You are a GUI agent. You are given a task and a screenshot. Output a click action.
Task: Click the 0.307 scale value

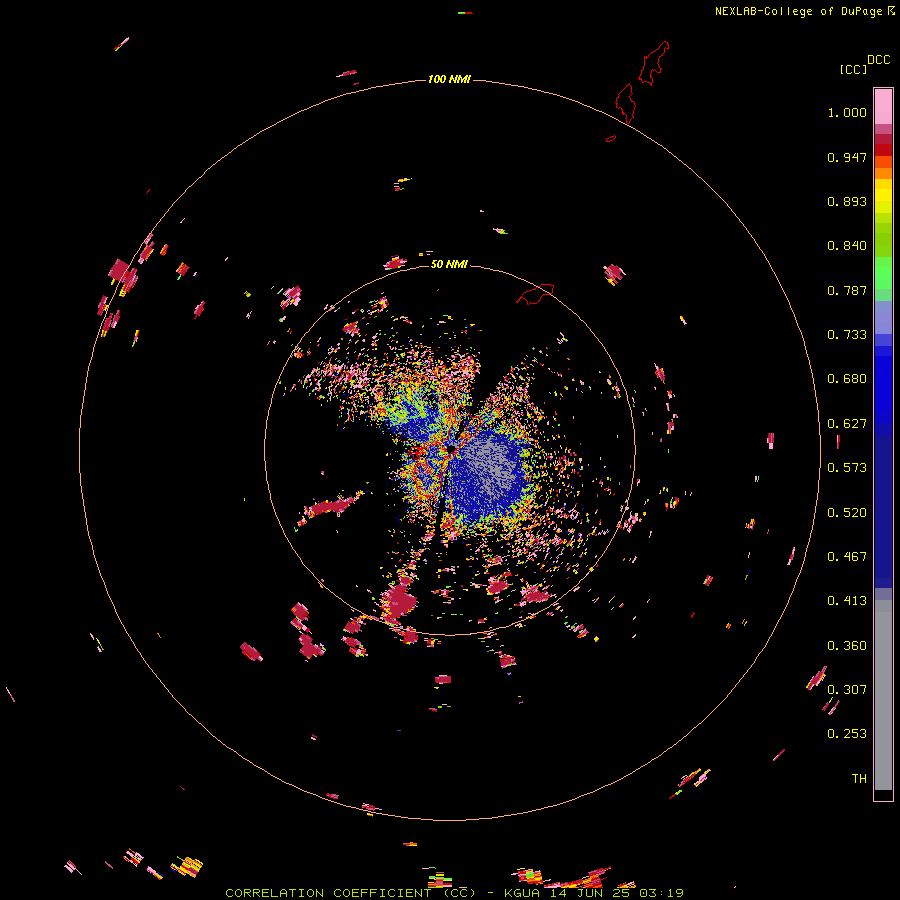(x=847, y=690)
